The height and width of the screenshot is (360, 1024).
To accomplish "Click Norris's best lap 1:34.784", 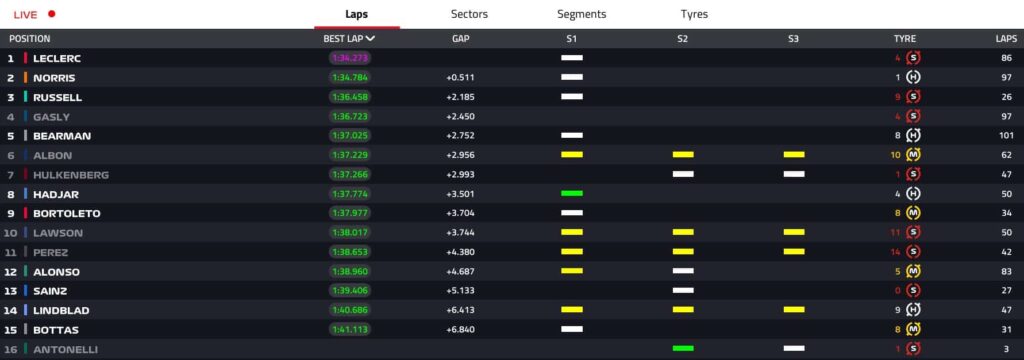I will [350, 78].
